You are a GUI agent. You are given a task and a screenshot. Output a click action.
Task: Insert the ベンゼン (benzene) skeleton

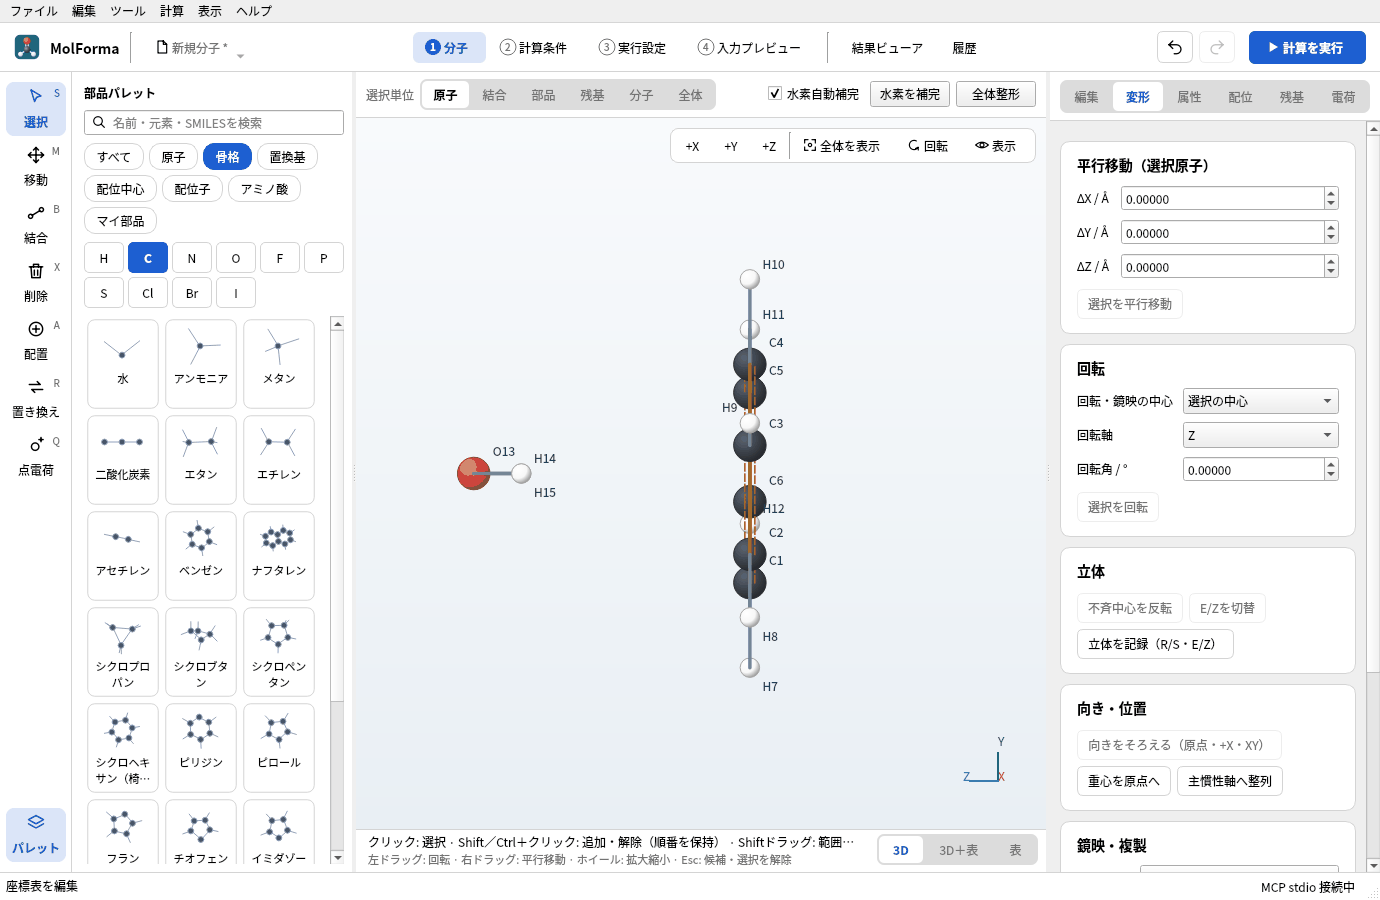pyautogui.click(x=201, y=556)
